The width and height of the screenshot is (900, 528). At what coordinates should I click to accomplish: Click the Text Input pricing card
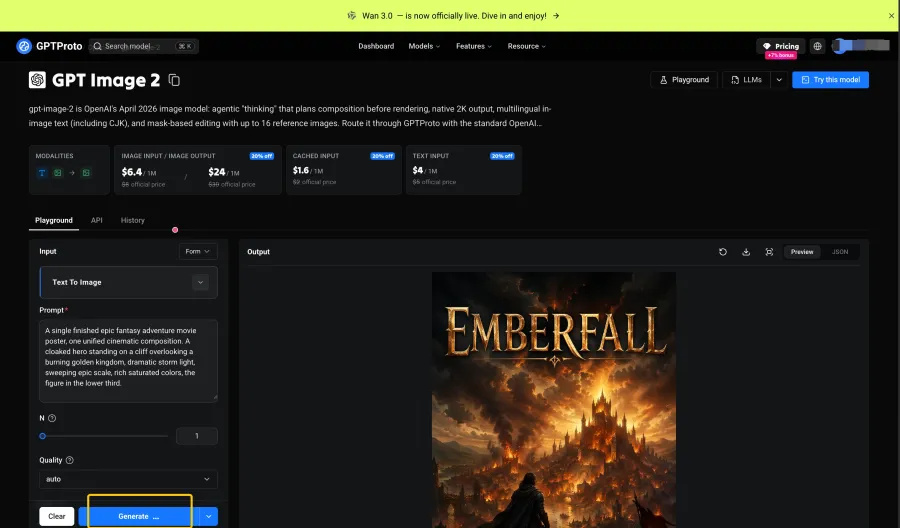pos(464,170)
